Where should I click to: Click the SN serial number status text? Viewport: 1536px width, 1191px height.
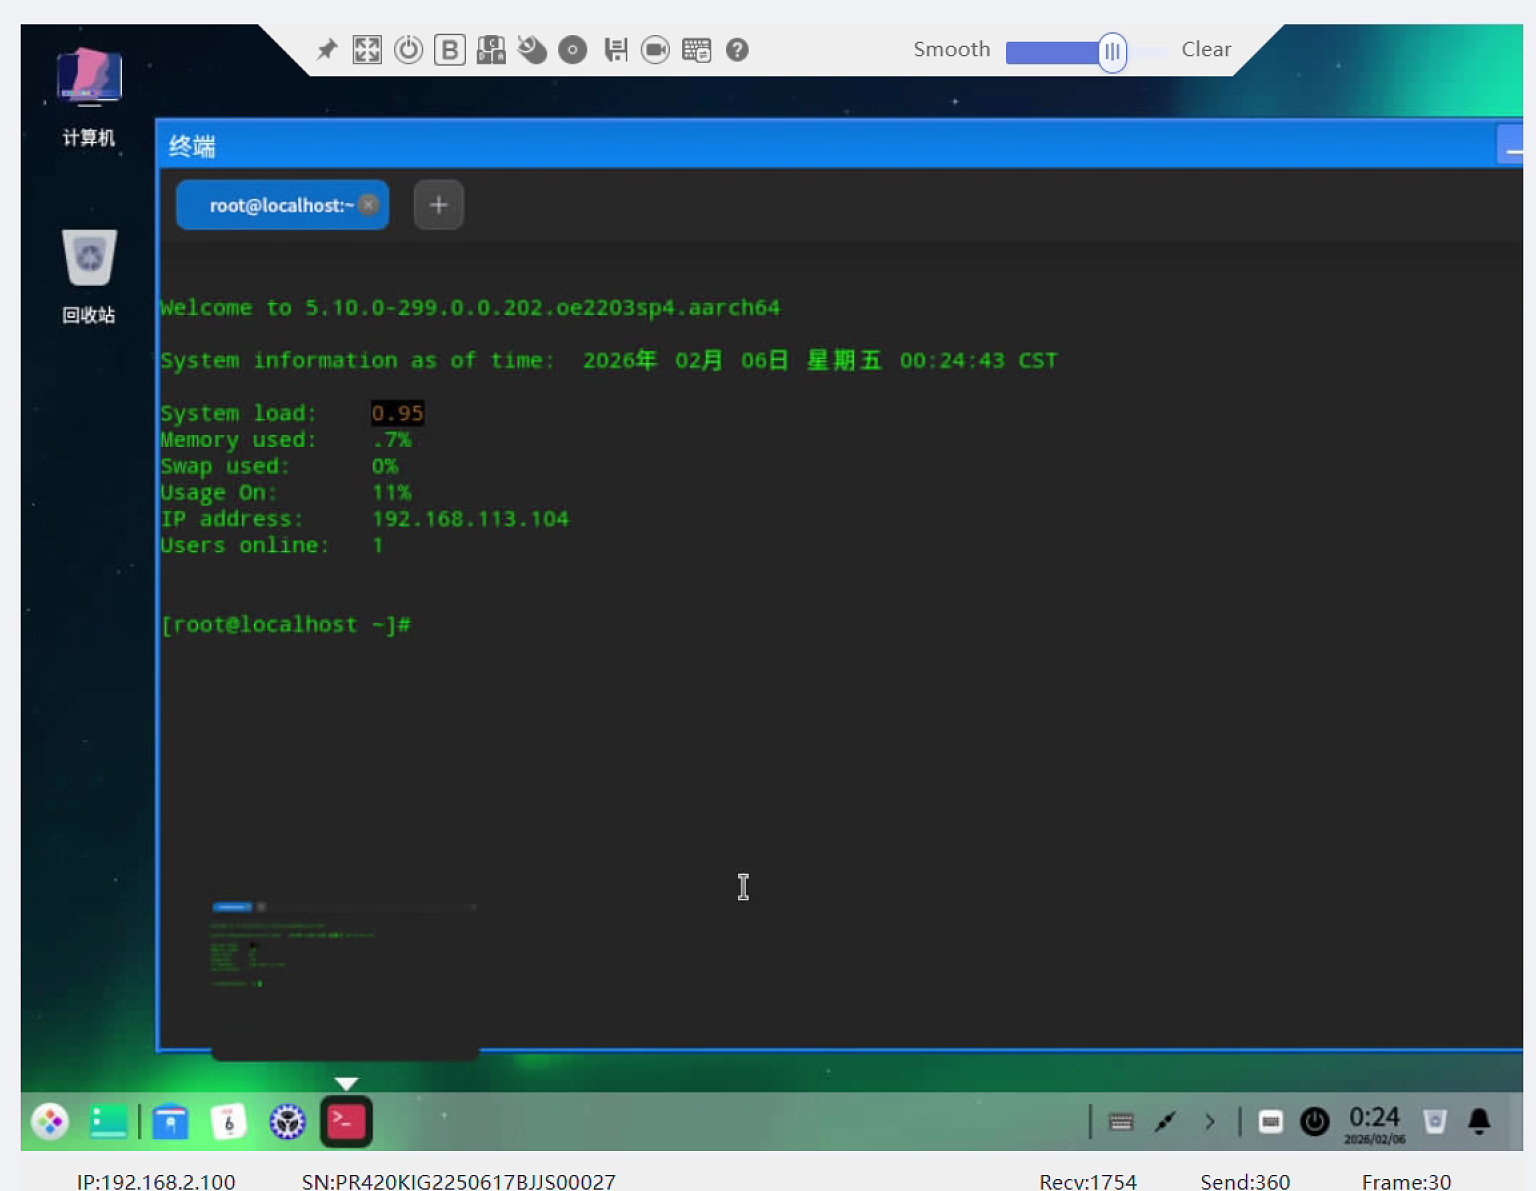coord(459,1181)
